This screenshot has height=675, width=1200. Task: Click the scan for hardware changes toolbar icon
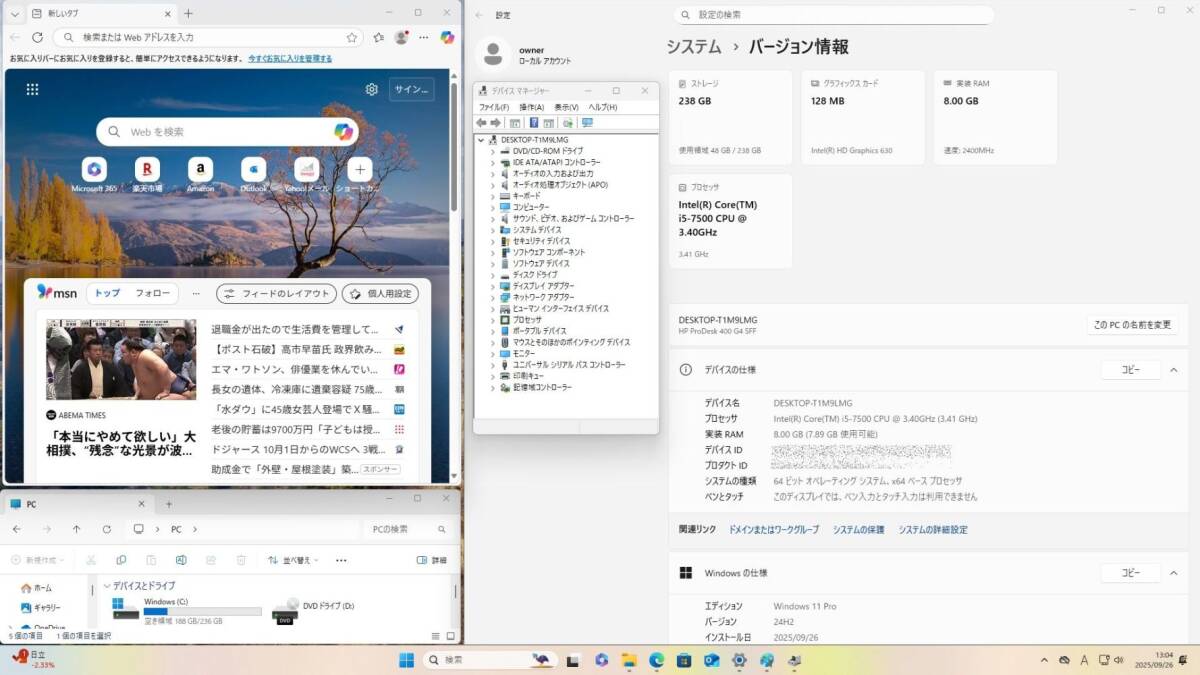[x=587, y=123]
